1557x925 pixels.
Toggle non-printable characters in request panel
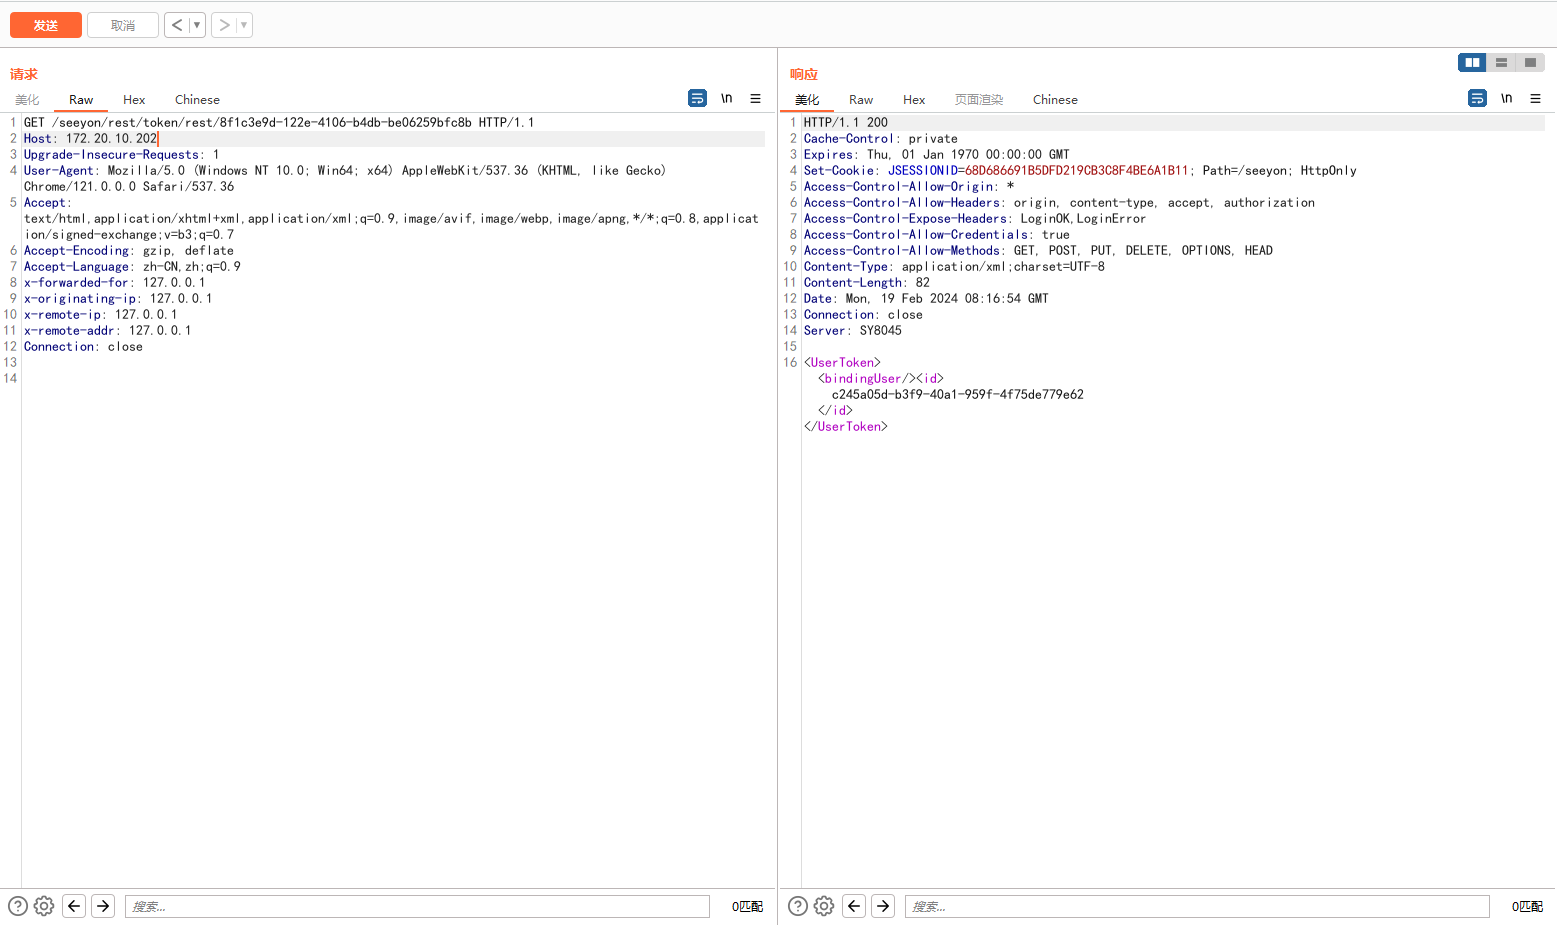tap(727, 98)
